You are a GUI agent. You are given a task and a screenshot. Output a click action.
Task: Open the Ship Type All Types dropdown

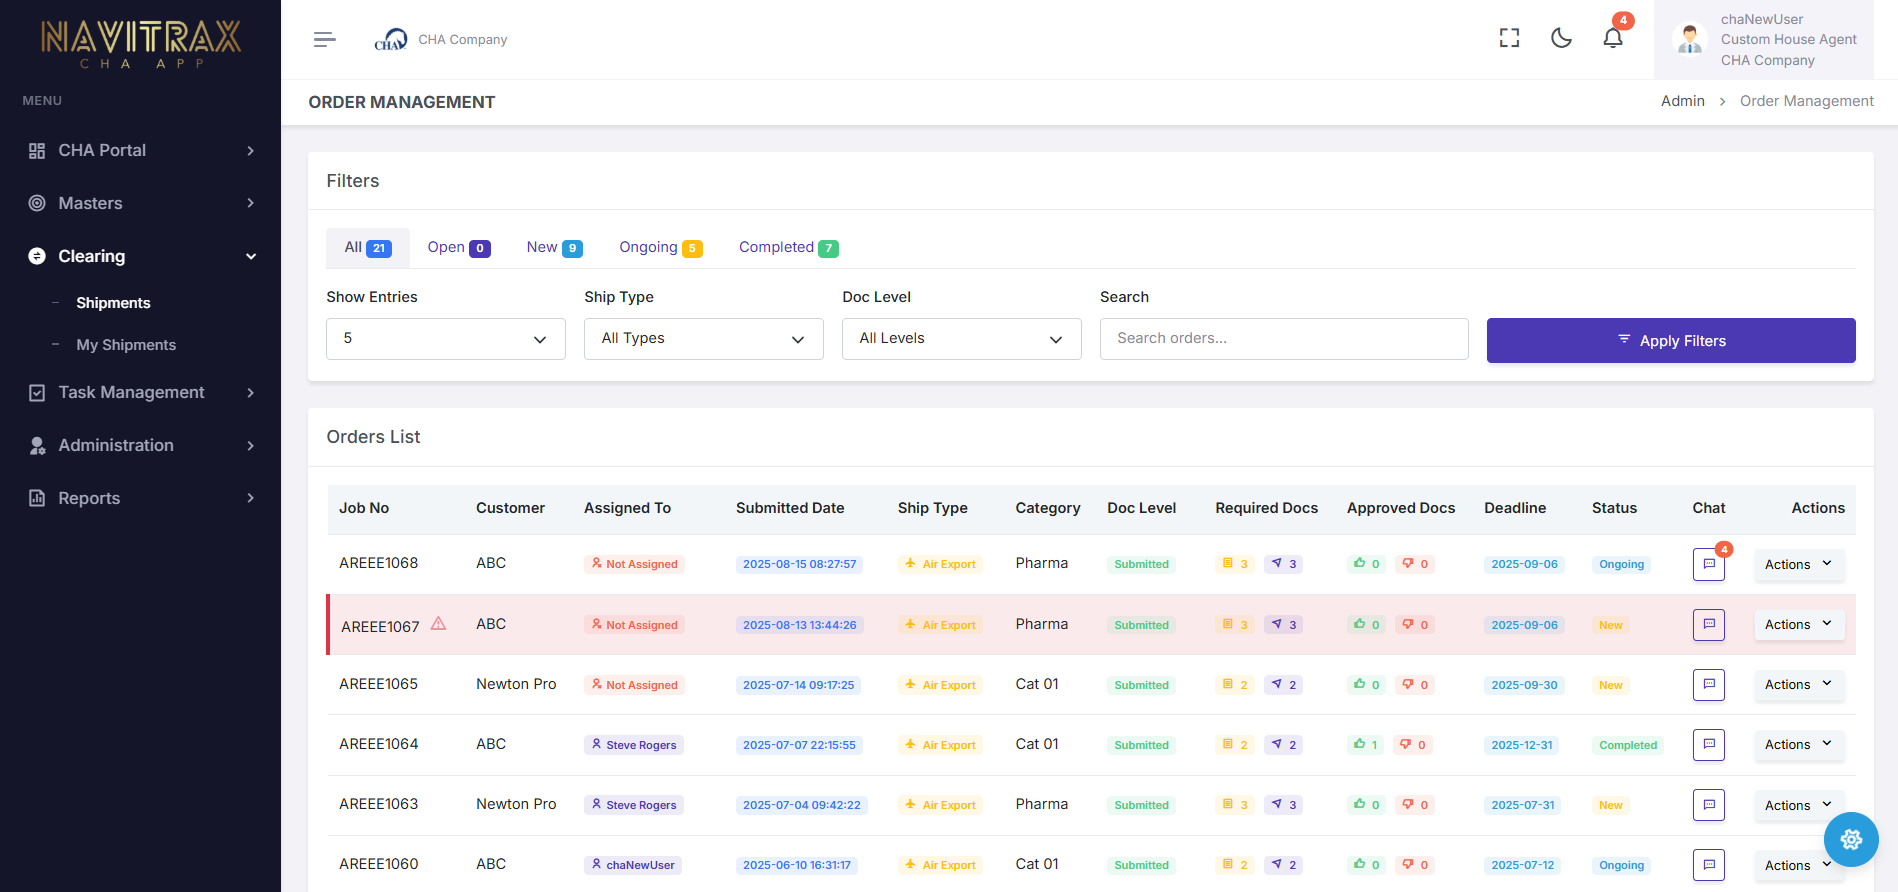coord(703,339)
